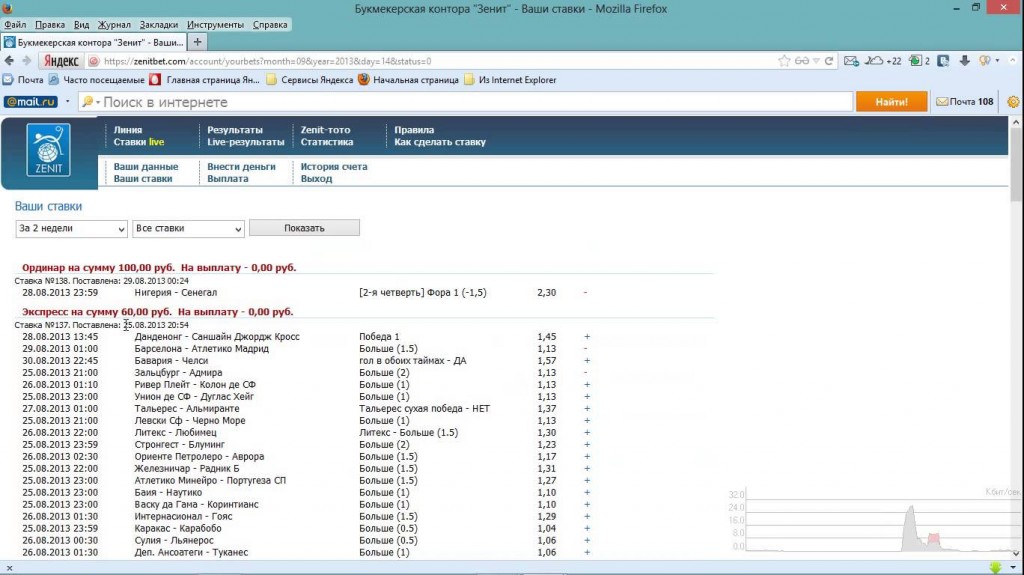The height and width of the screenshot is (575, 1024).
Task: Open the Файл menu
Action: click(15, 25)
